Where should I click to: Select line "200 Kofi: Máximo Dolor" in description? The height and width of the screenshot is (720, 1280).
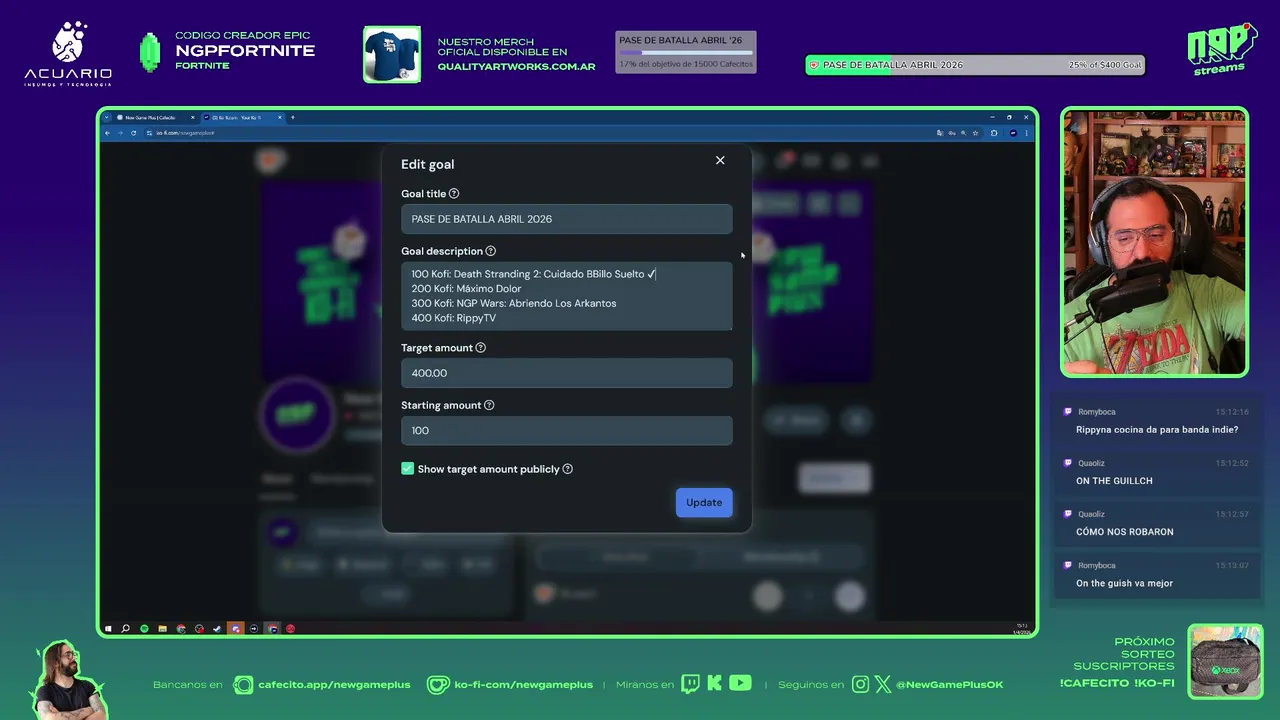pyautogui.click(x=466, y=289)
